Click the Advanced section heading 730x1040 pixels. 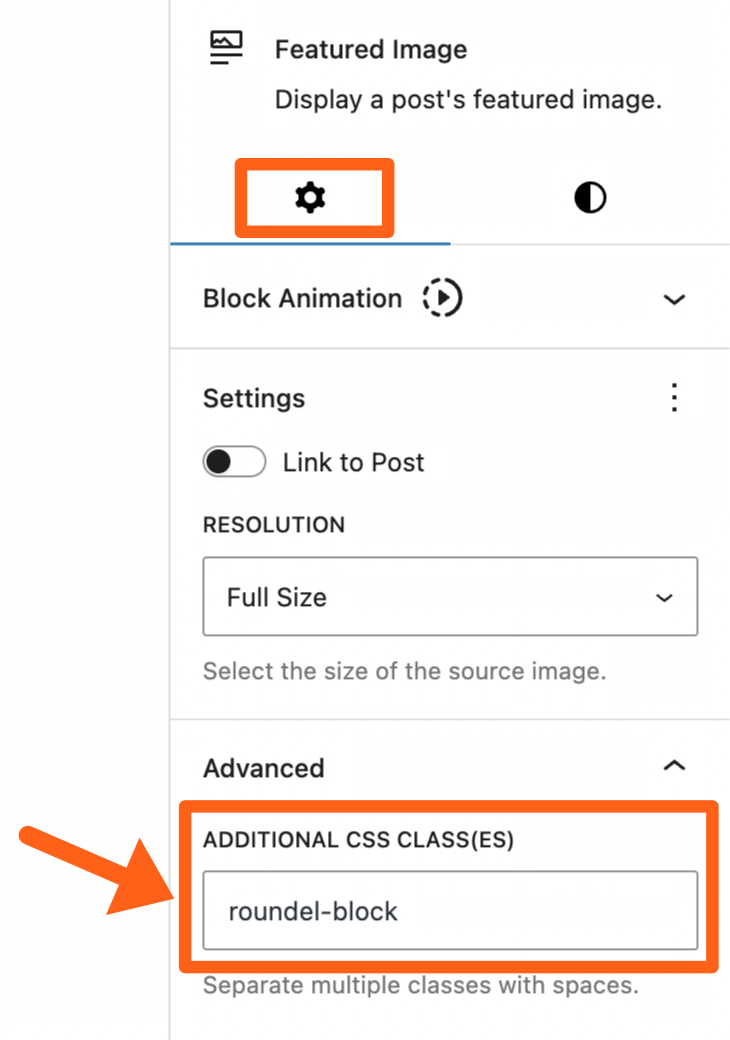click(264, 768)
